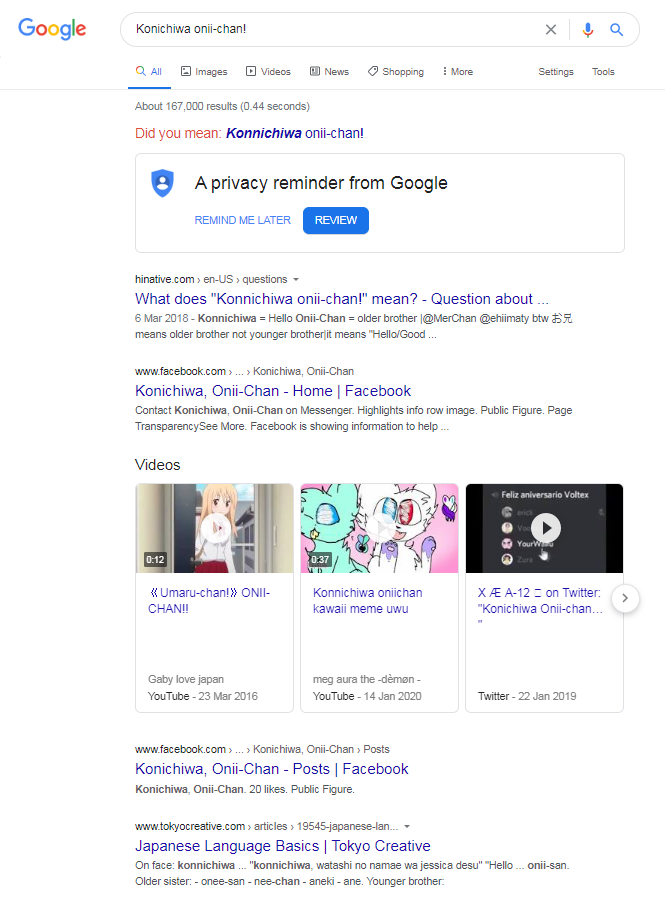Click the Konnichiwa onii-chan! suggested spelling link
Image resolution: width=665 pixels, height=911 pixels.
[294, 133]
